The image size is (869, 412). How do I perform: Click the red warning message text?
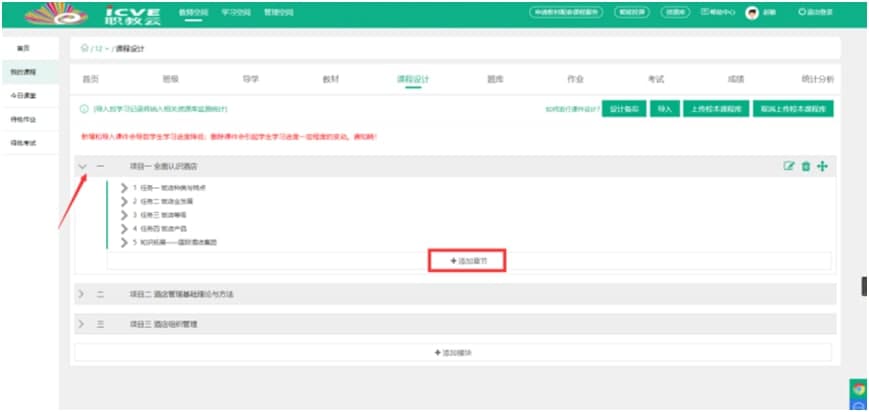pyautogui.click(x=229, y=136)
